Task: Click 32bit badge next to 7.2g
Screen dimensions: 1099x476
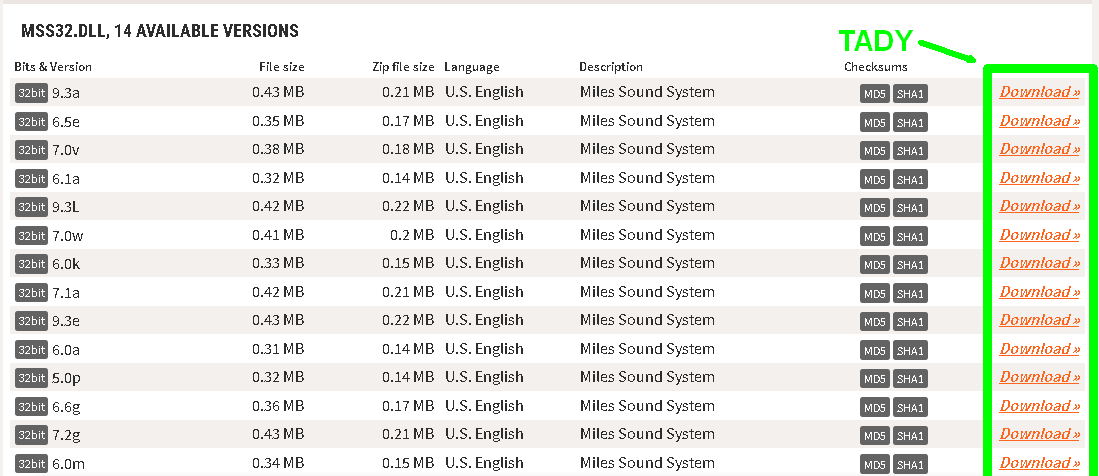Action: coord(31,435)
